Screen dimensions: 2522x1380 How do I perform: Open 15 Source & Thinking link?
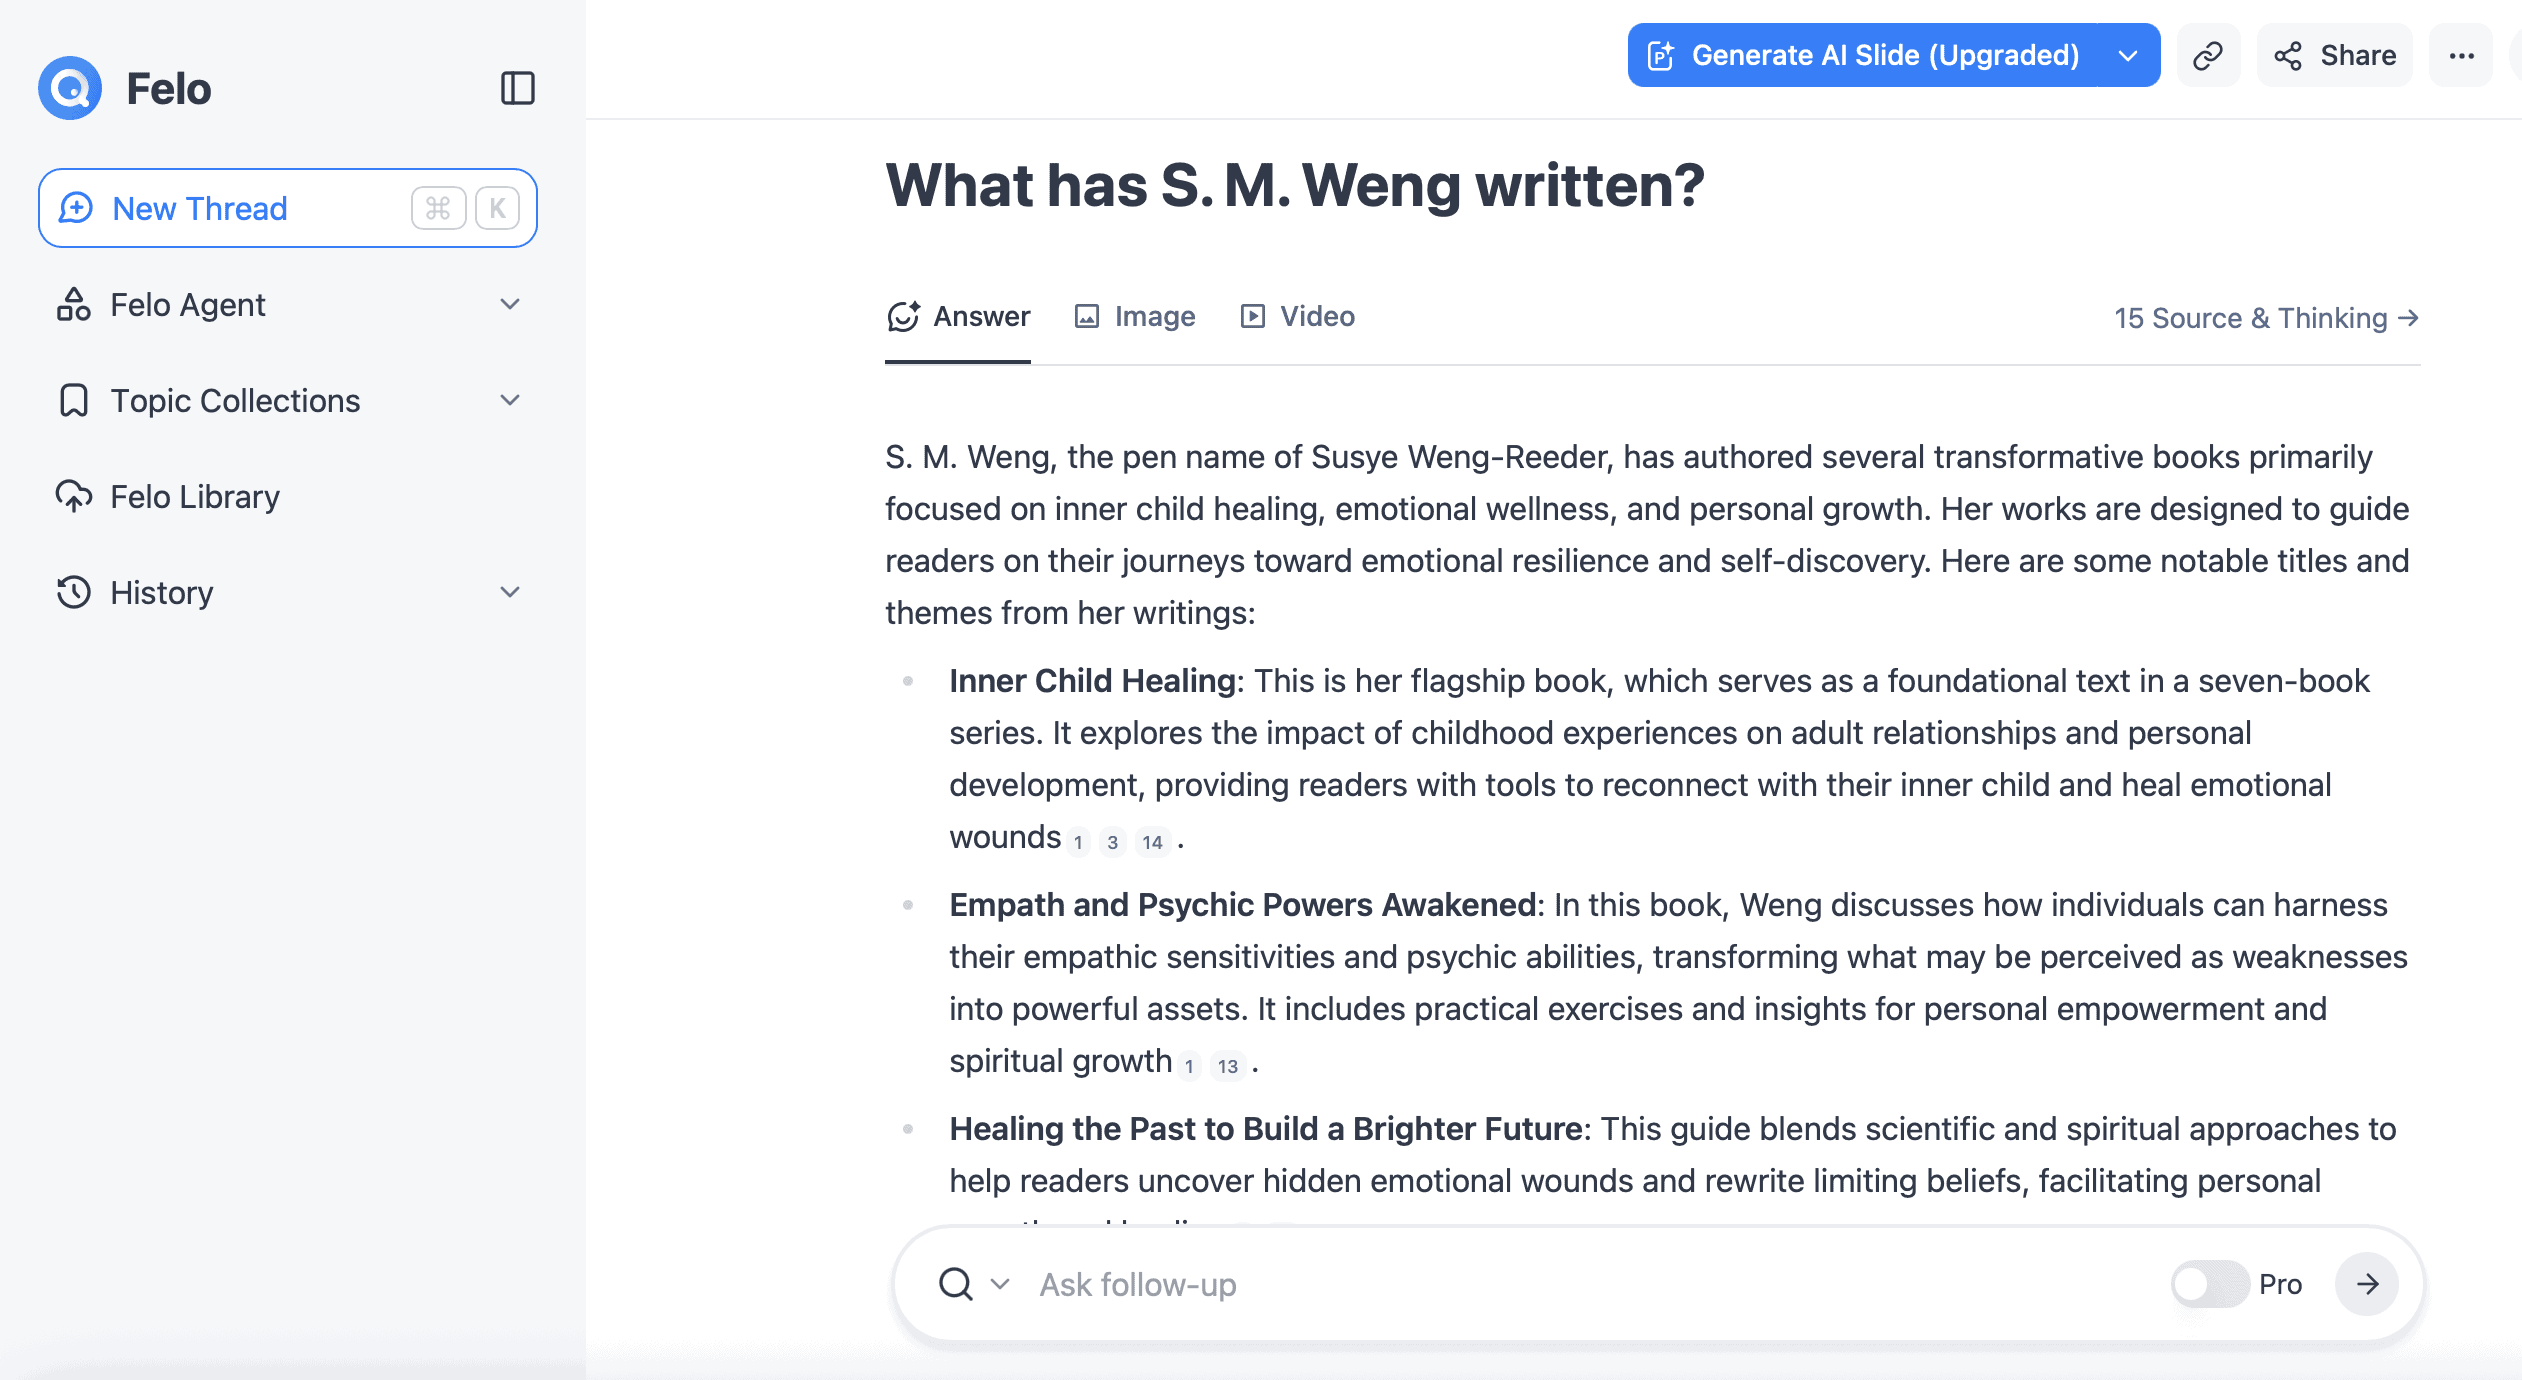tap(2267, 318)
